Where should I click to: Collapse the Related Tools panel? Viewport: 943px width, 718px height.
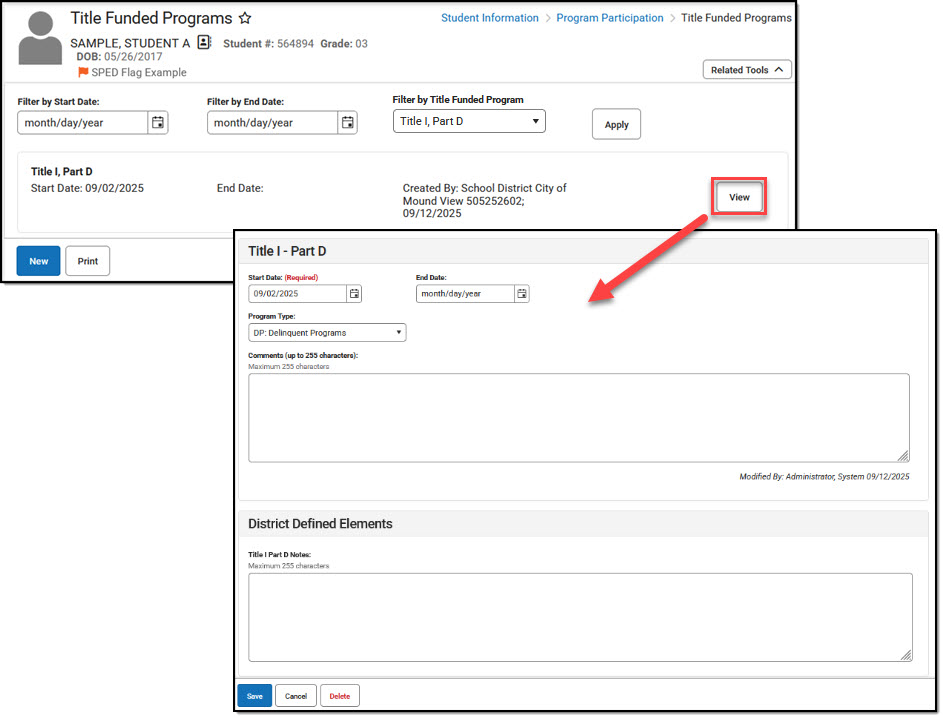click(x=747, y=69)
